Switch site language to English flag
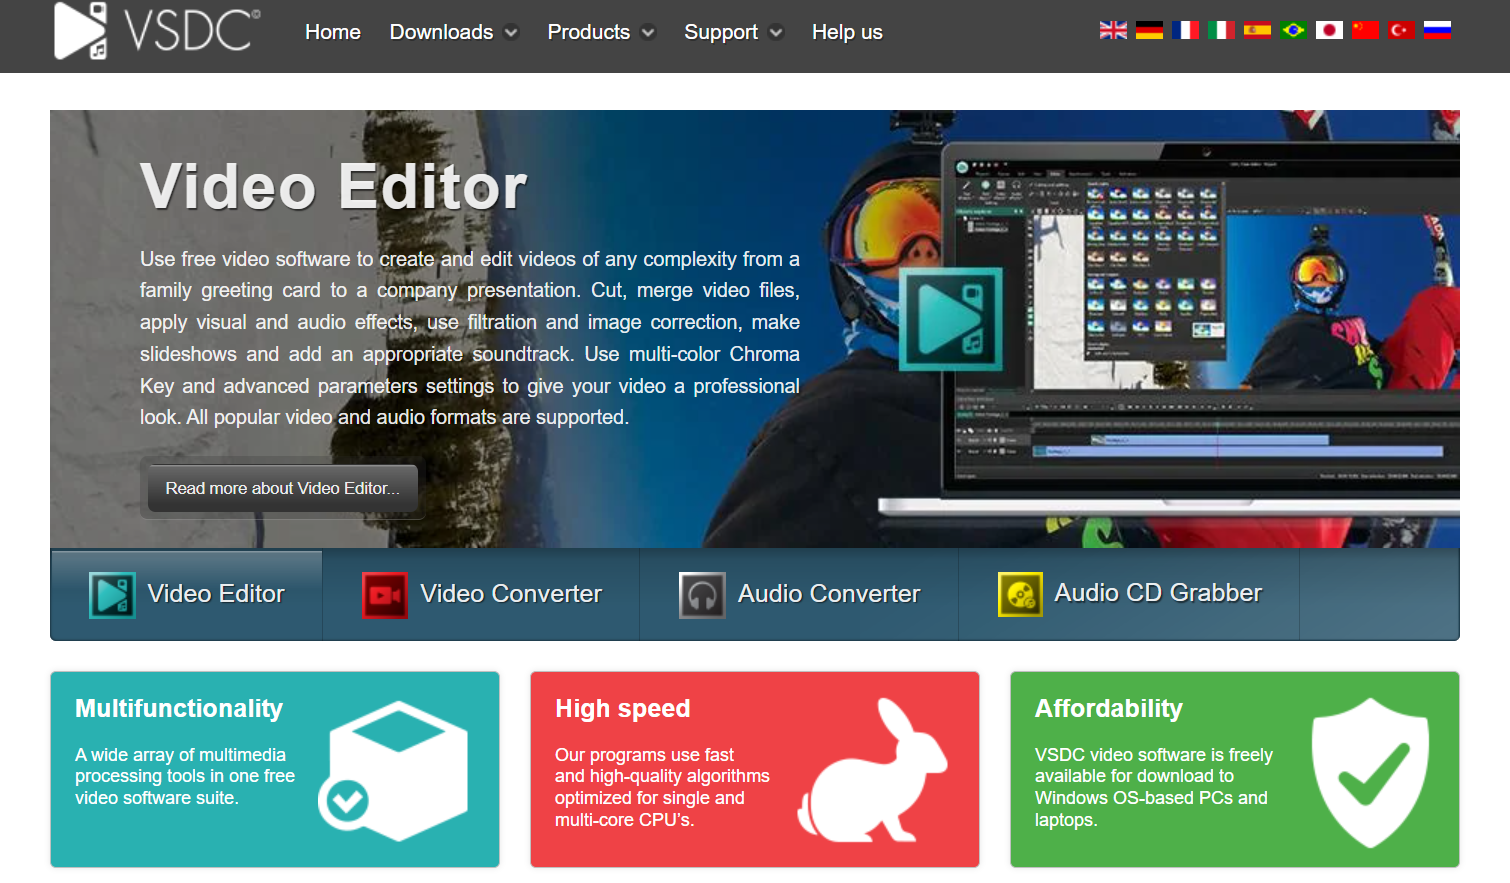This screenshot has height=883, width=1510. [x=1113, y=30]
